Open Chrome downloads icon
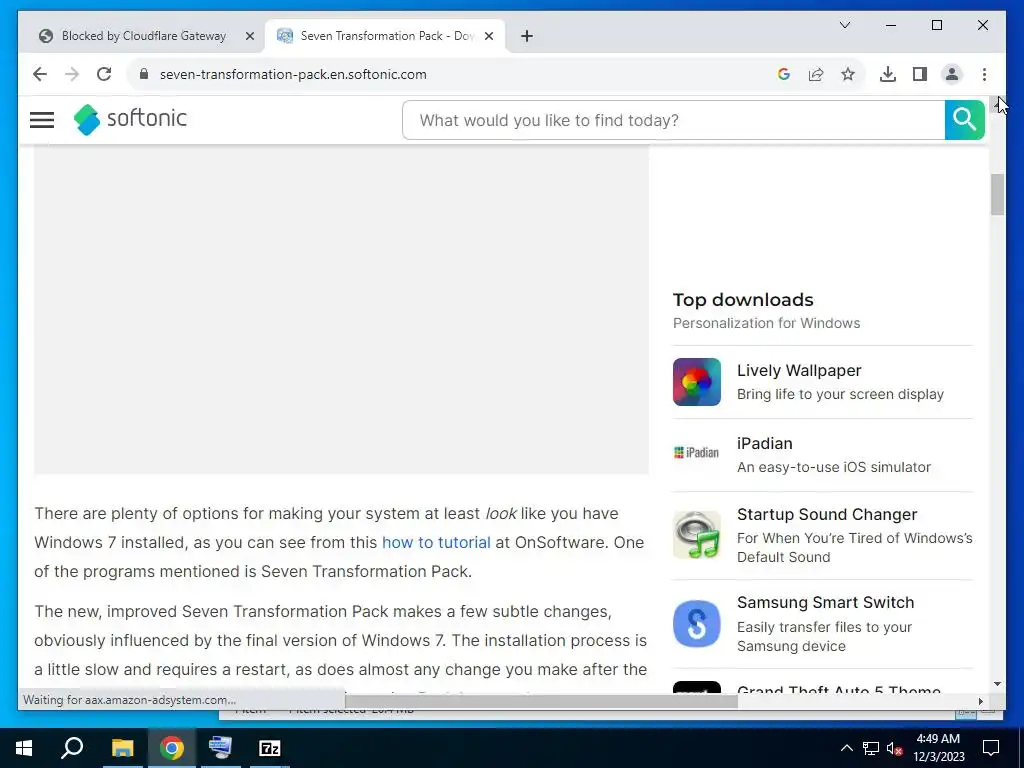The height and width of the screenshot is (768, 1024). [x=888, y=74]
